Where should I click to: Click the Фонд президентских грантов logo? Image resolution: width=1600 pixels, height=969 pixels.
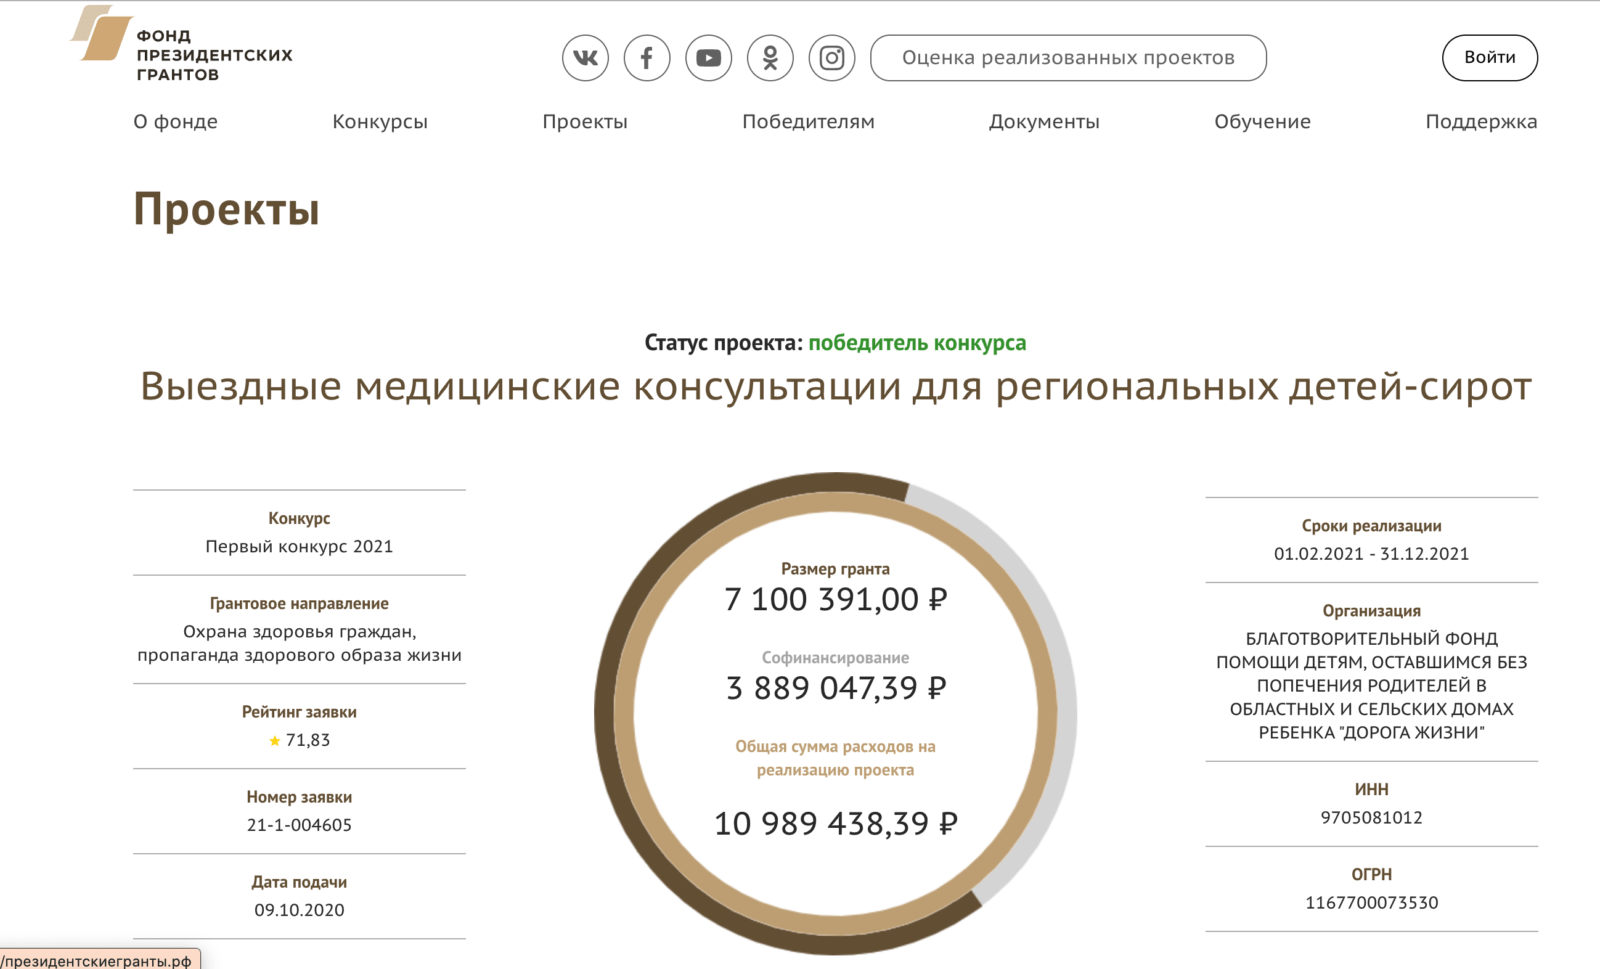[x=182, y=45]
